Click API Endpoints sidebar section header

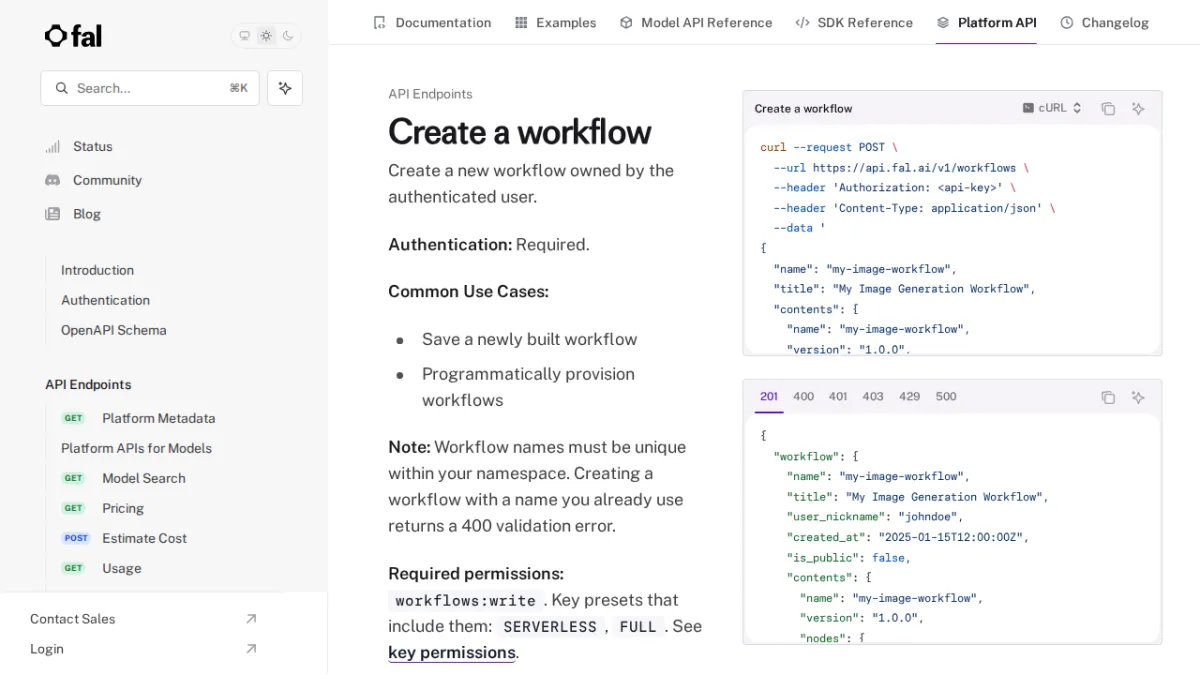[x=88, y=384]
